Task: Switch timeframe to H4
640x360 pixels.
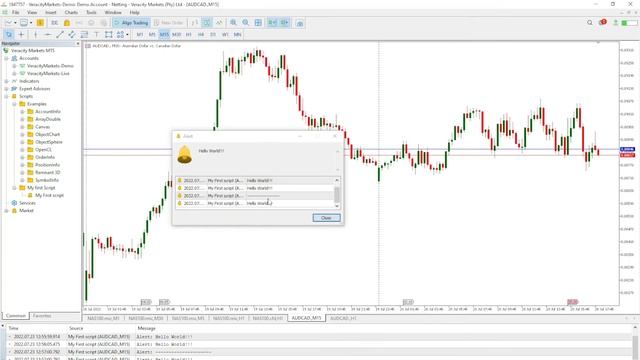Action: click(x=201, y=35)
